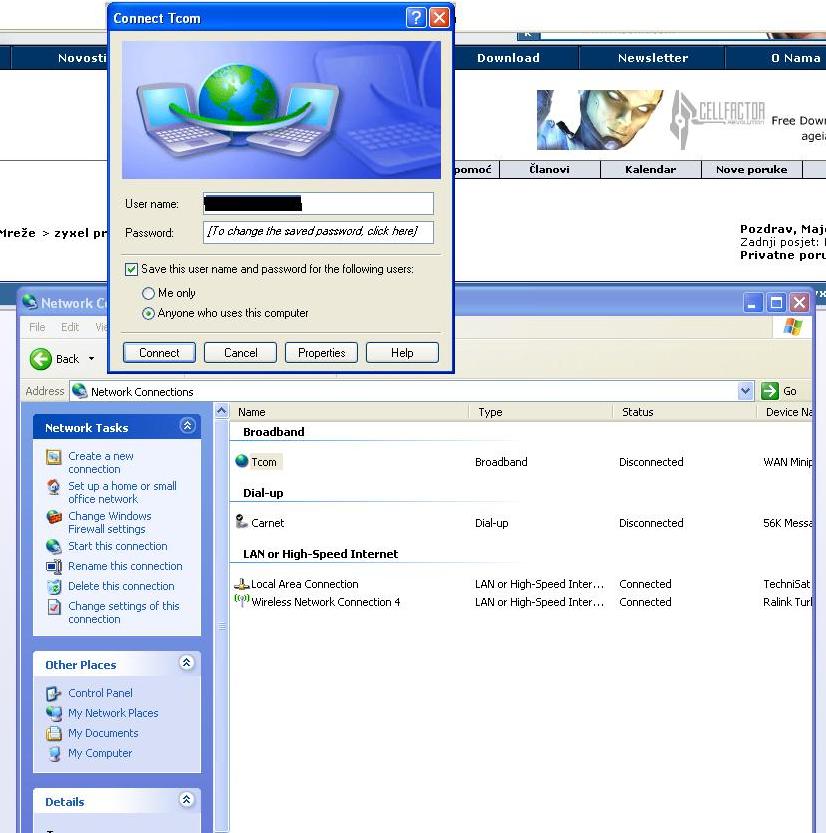826x833 pixels.
Task: Open Control Panel from Other Places
Action: [x=100, y=693]
